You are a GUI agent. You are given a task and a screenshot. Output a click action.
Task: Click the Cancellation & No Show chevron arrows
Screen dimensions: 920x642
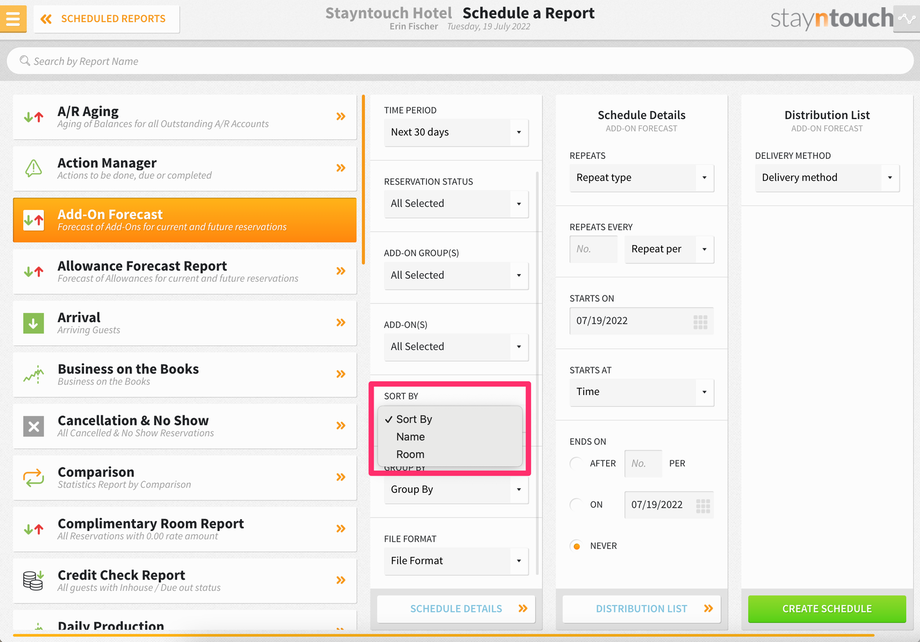point(341,426)
